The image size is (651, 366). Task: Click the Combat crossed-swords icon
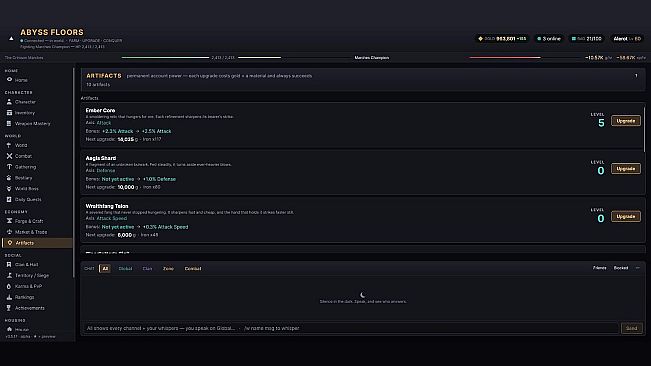coord(9,156)
